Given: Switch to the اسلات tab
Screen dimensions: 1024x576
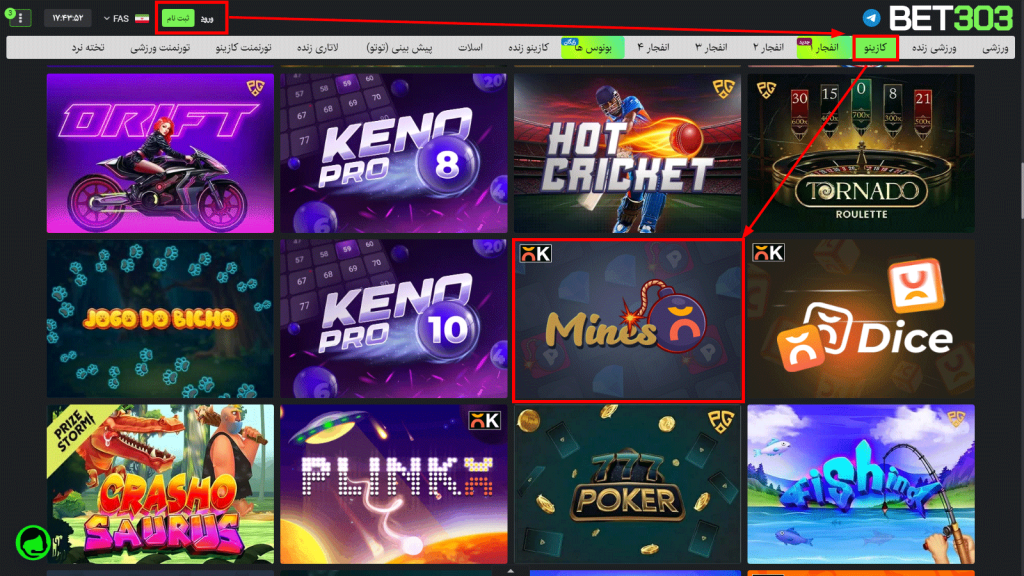Looking at the screenshot, I should pyautogui.click(x=471, y=48).
